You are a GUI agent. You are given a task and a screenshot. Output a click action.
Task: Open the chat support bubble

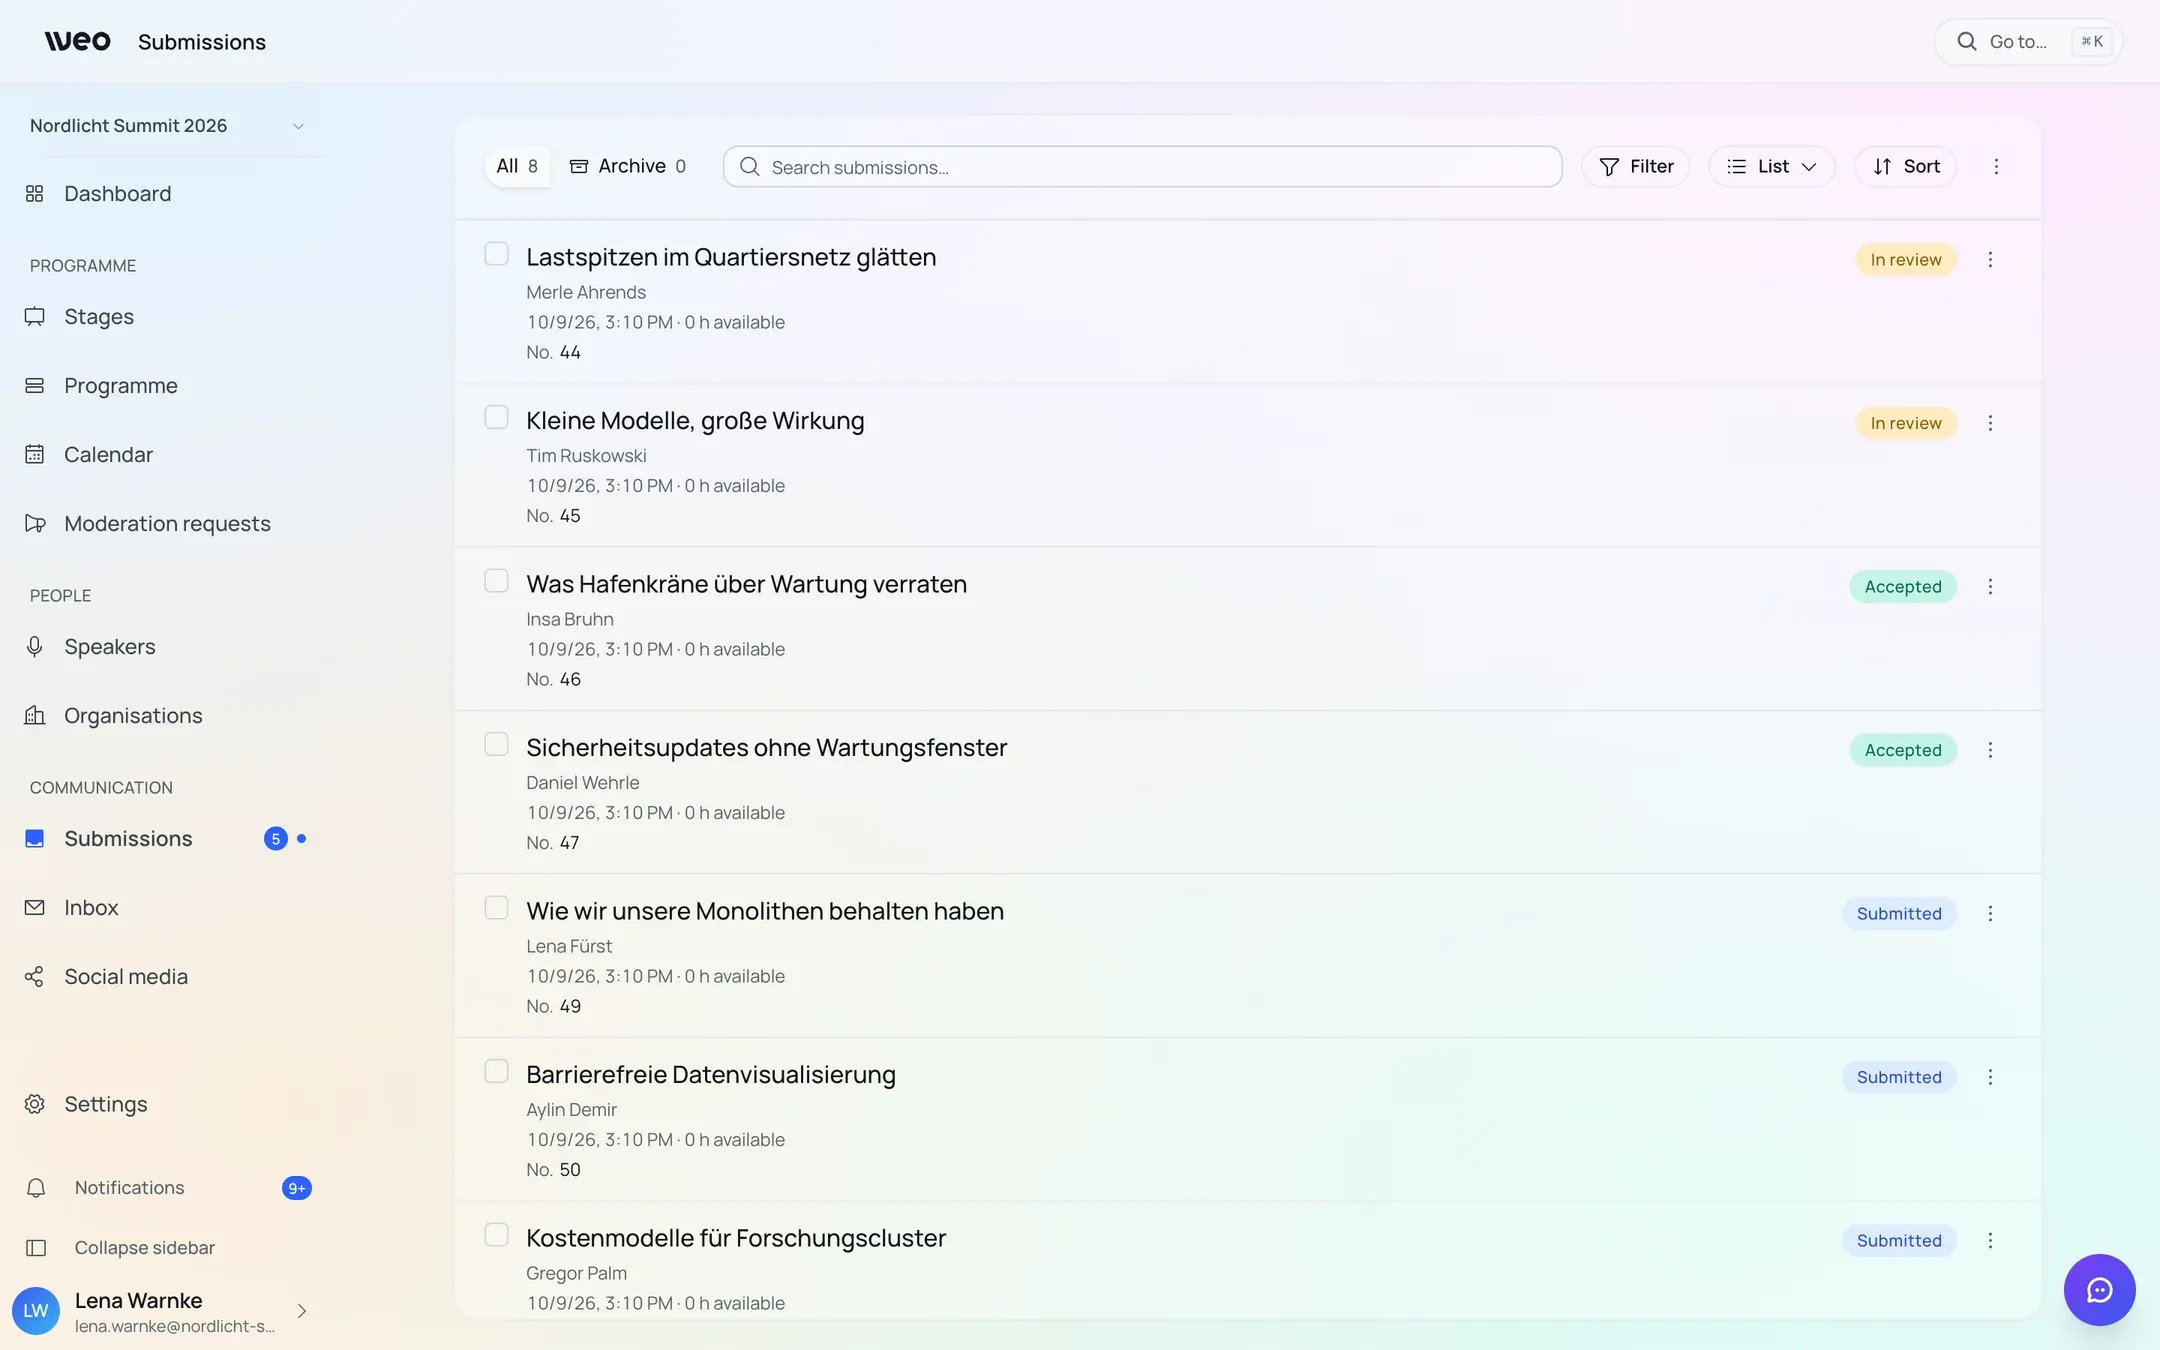pyautogui.click(x=2099, y=1290)
